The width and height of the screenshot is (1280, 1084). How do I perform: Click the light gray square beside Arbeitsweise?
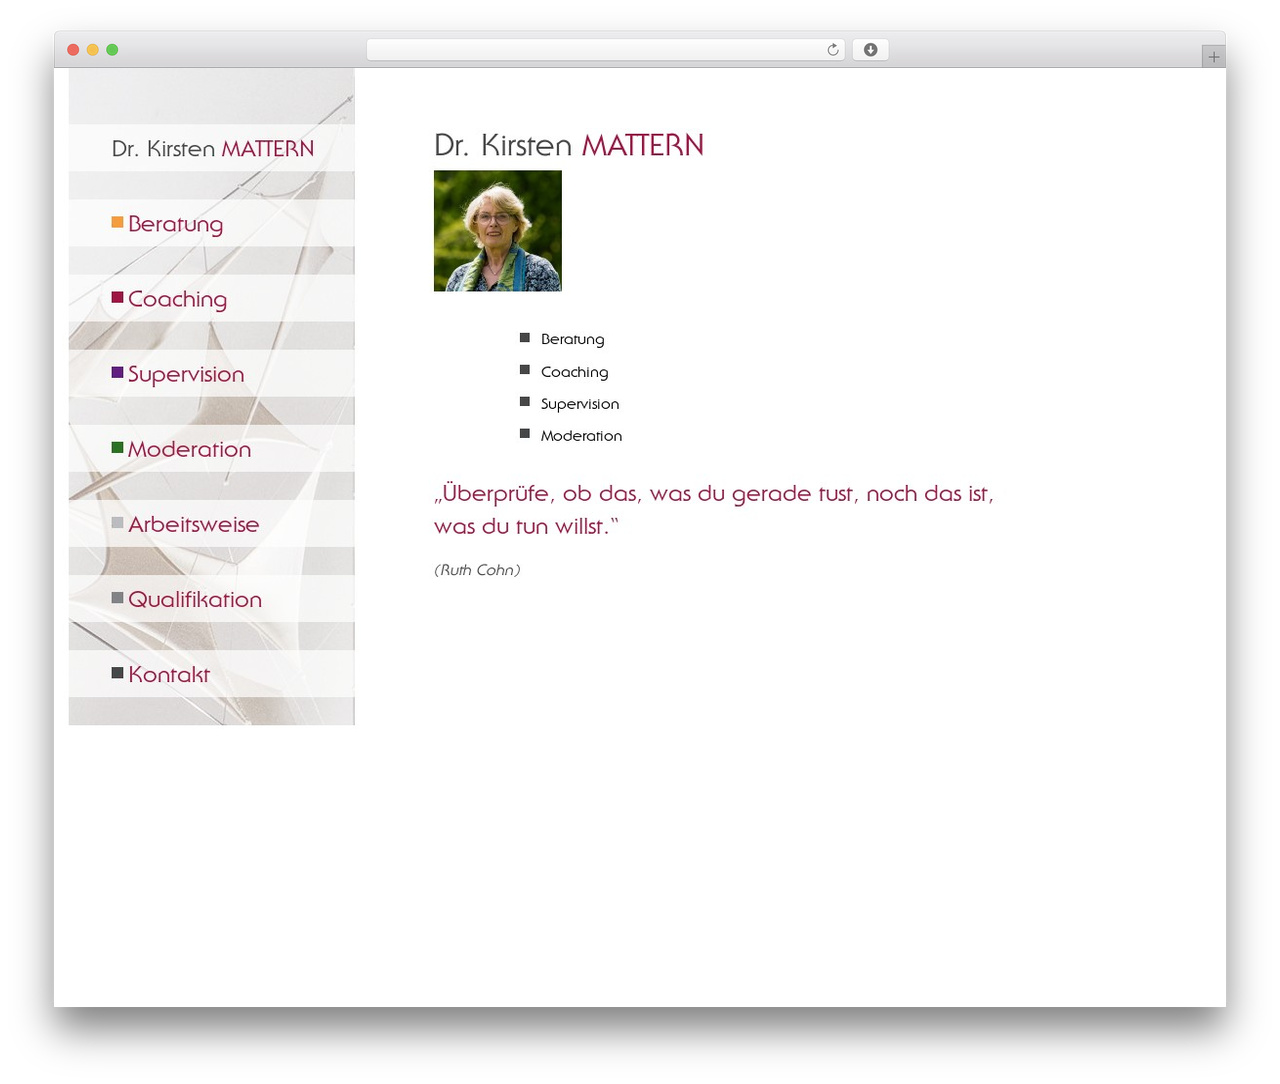117,522
